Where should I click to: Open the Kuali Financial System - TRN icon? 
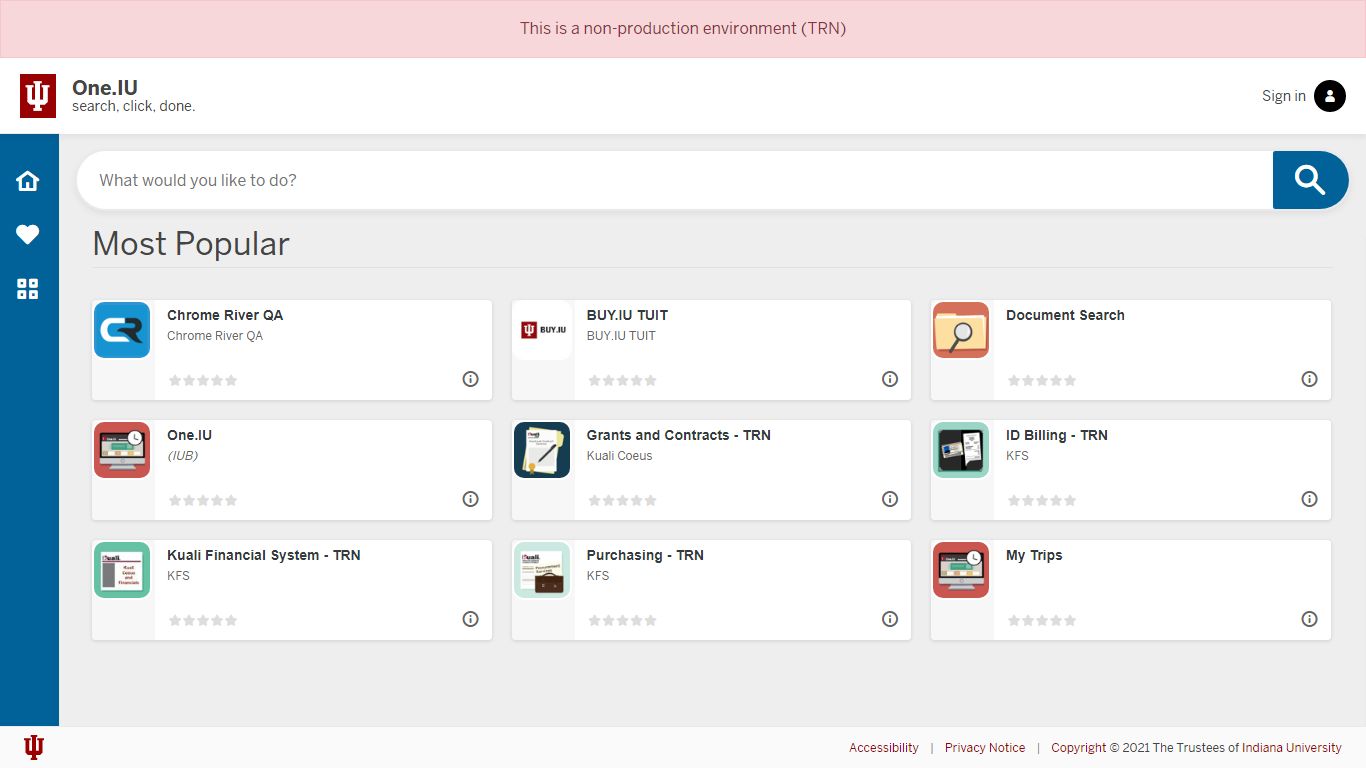tap(122, 570)
